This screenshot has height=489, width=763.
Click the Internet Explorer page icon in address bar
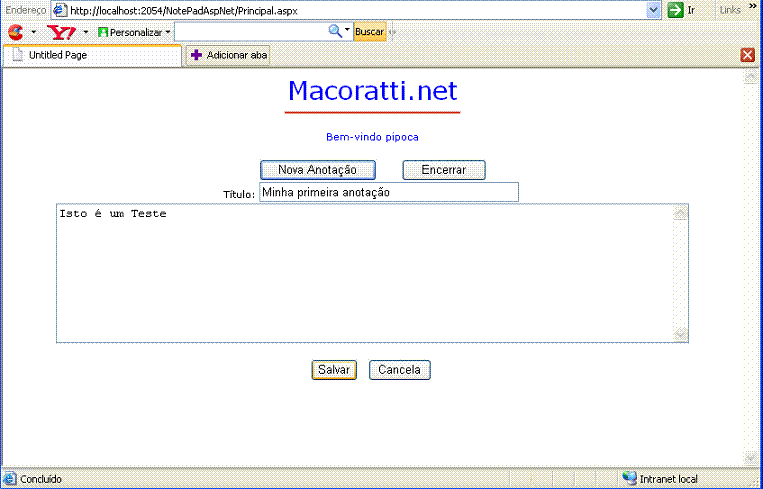coord(59,10)
